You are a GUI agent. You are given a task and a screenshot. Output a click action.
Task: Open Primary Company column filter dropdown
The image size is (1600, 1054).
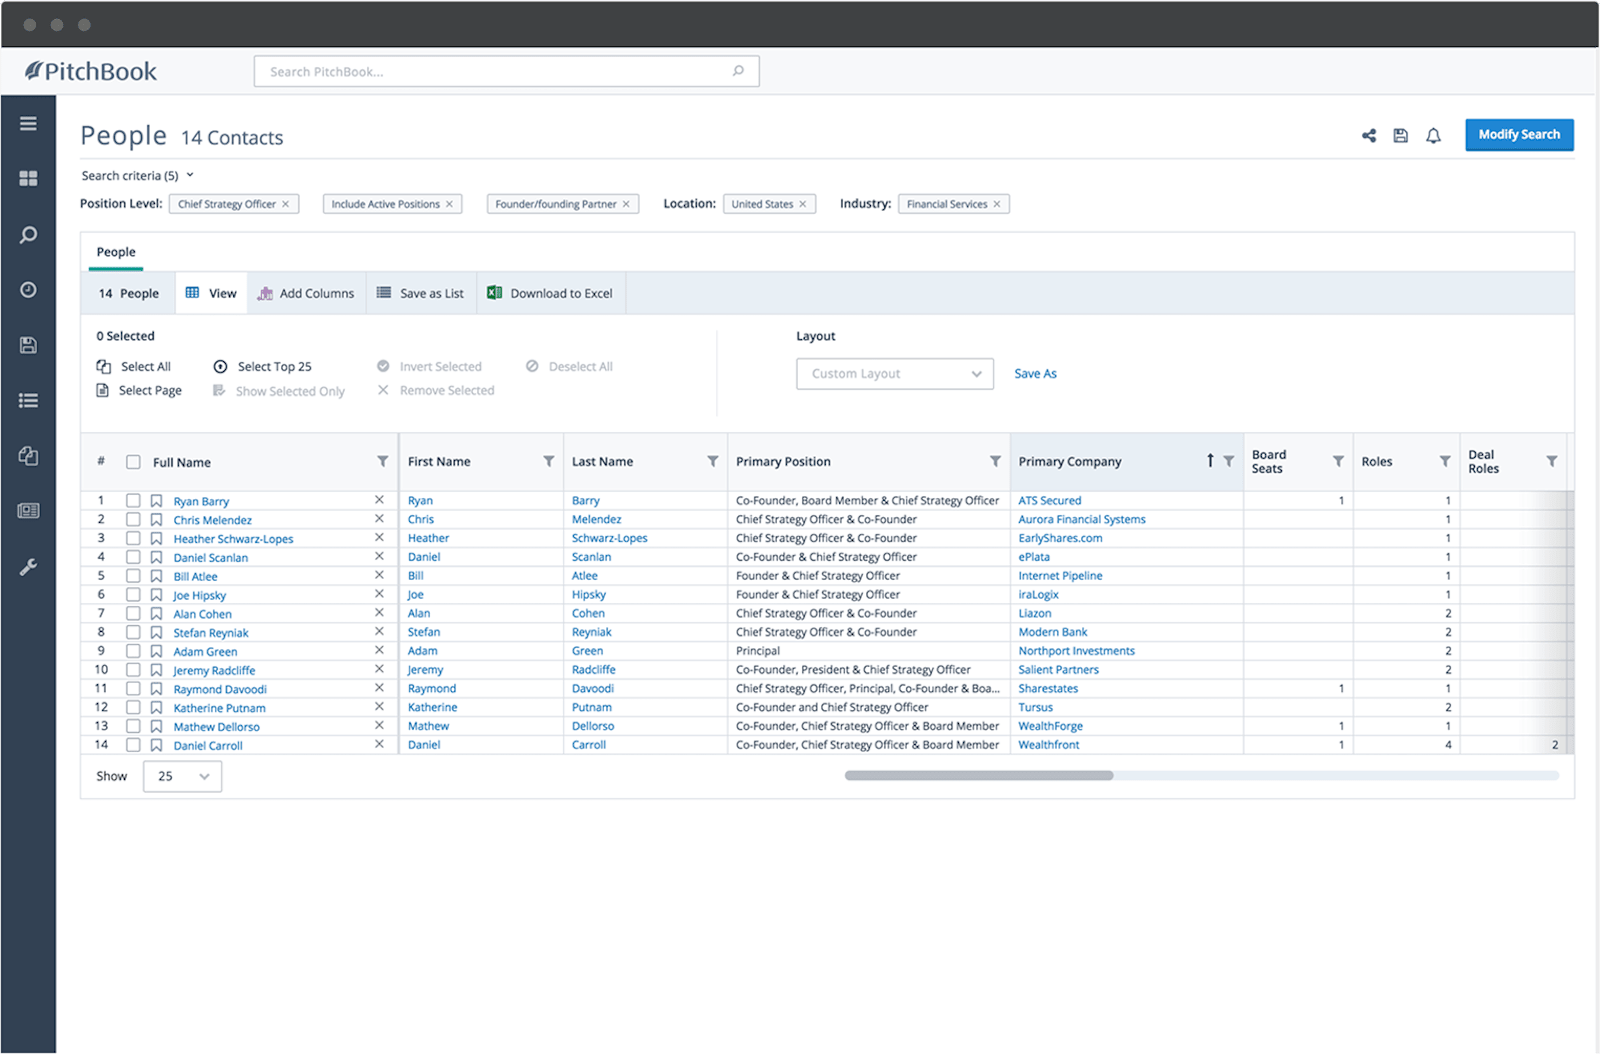[x=1229, y=461]
